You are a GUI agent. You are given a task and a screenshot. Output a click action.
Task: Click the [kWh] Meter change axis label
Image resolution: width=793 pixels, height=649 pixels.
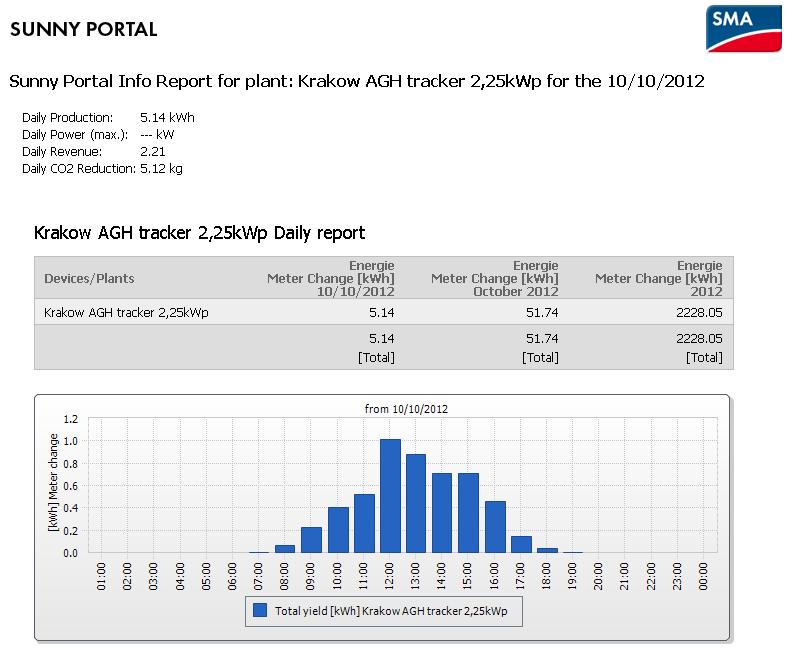53,483
